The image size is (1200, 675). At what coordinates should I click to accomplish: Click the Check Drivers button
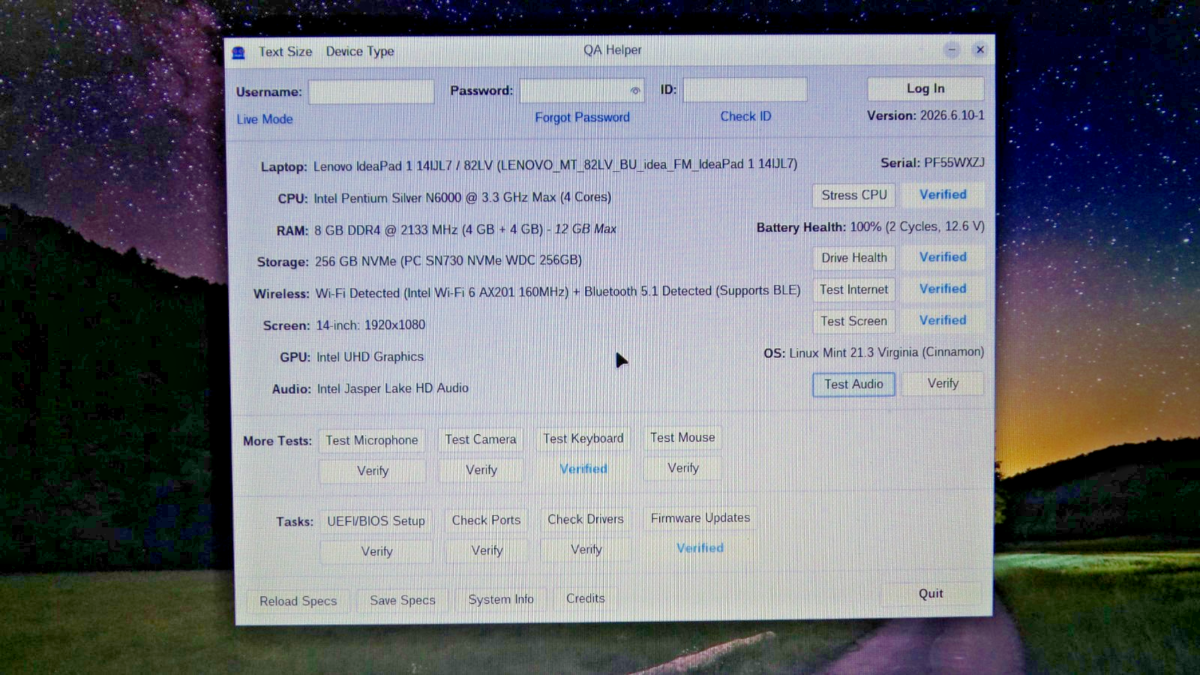(586, 519)
